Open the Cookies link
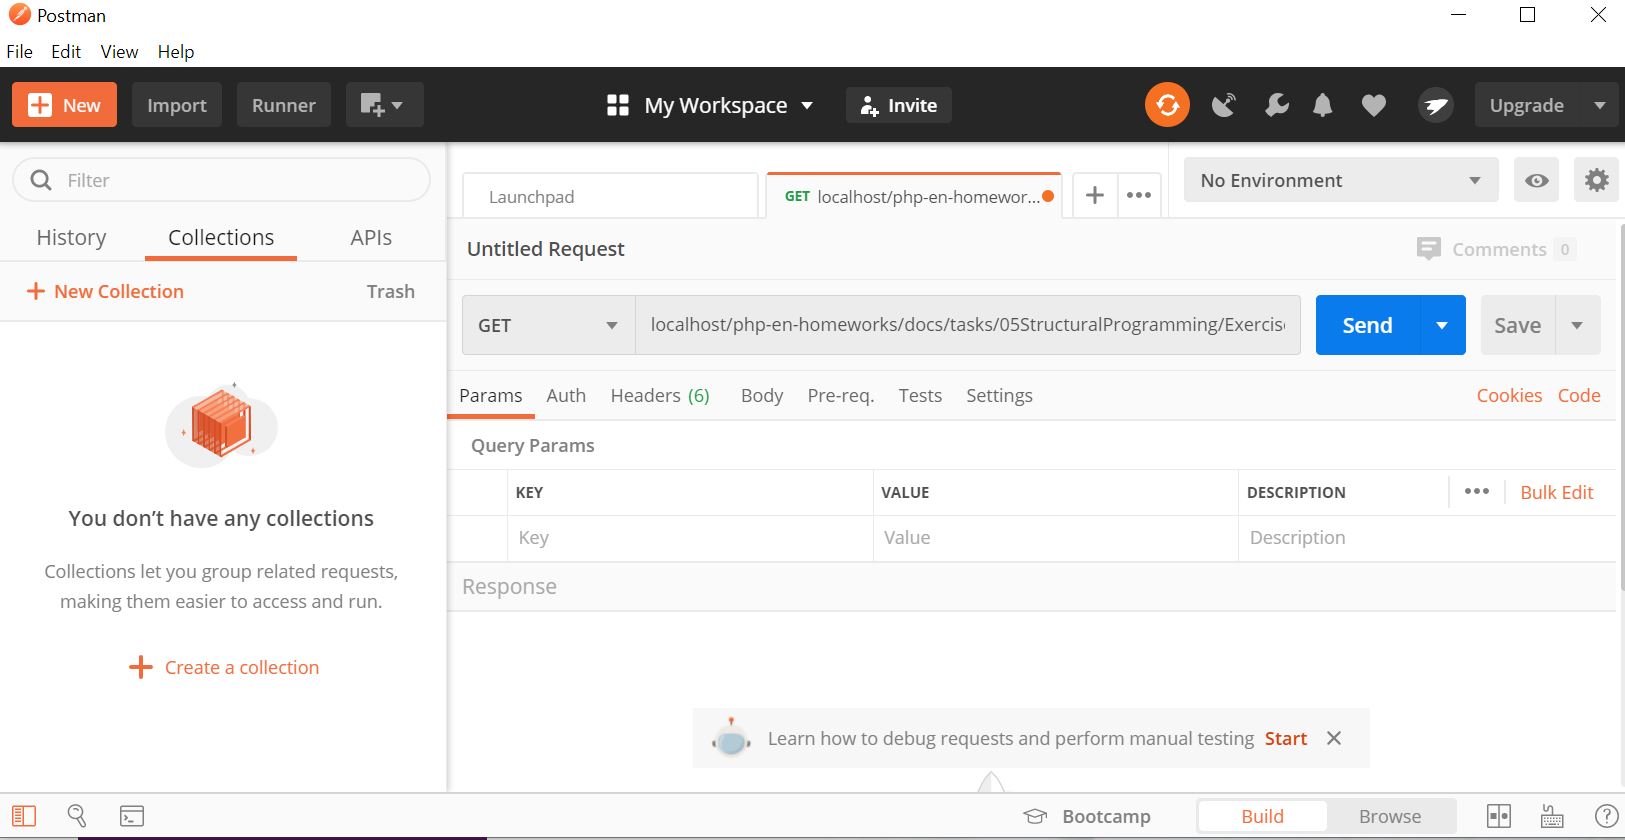This screenshot has width=1625, height=840. click(1509, 396)
